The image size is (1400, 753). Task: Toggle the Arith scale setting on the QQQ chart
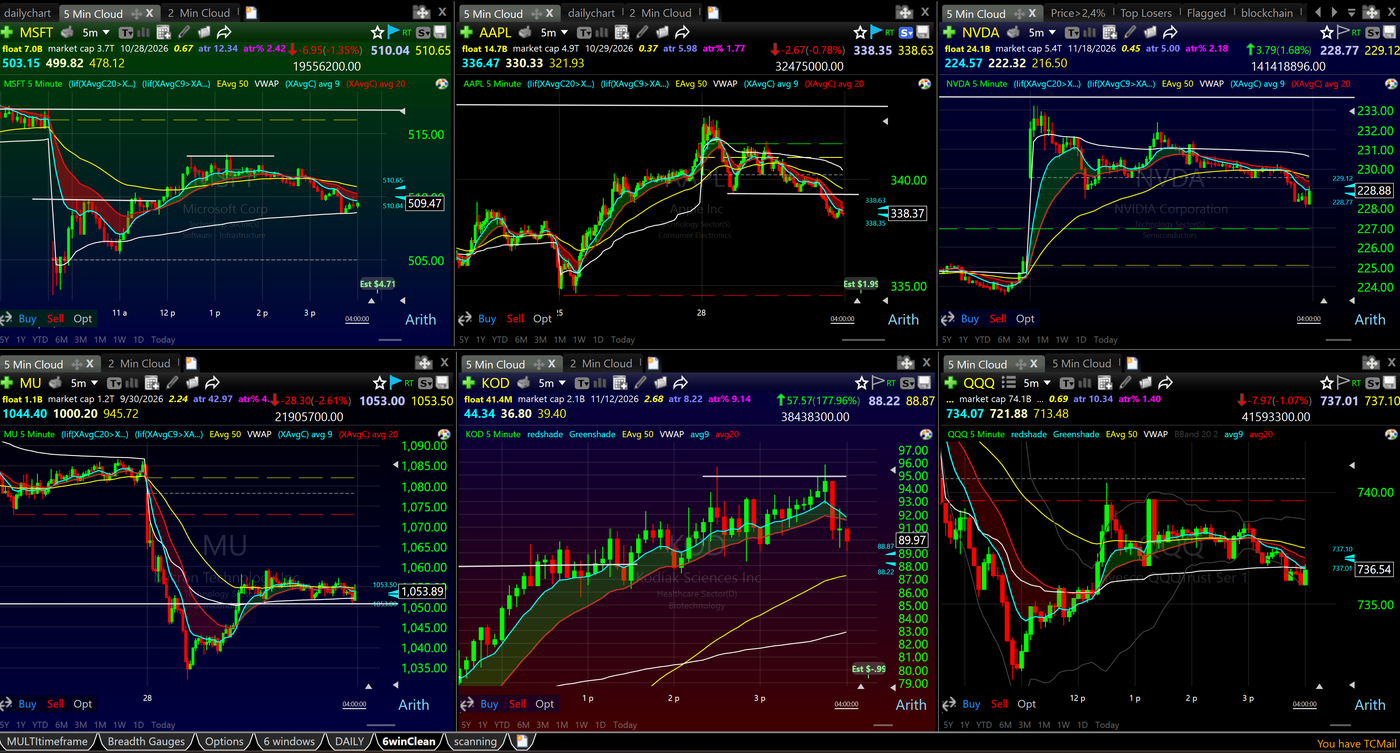[x=1369, y=704]
